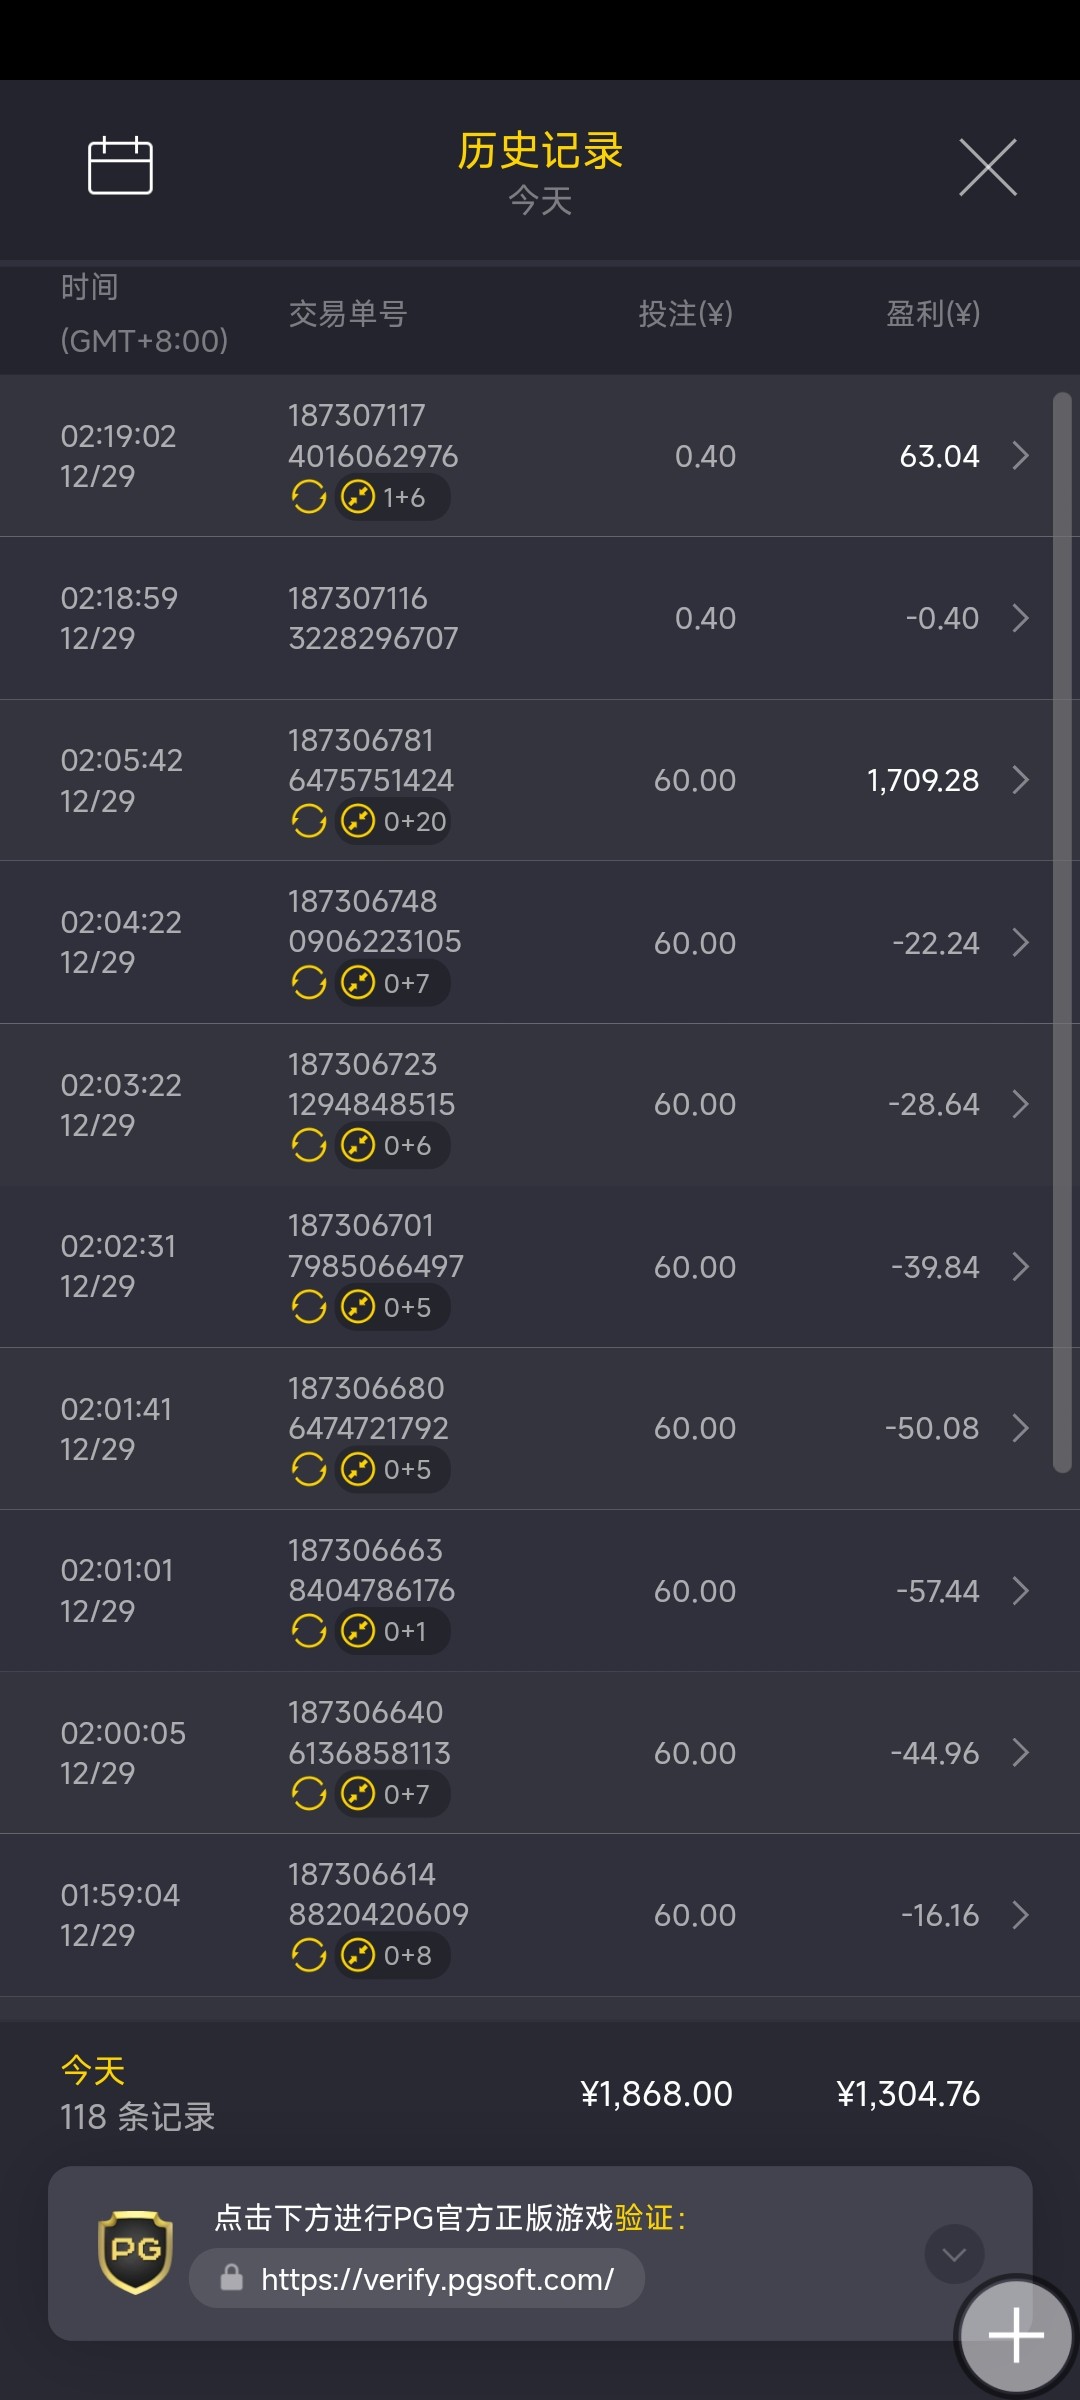Close the history record panel
The height and width of the screenshot is (2400, 1080).
pyautogui.click(x=987, y=167)
